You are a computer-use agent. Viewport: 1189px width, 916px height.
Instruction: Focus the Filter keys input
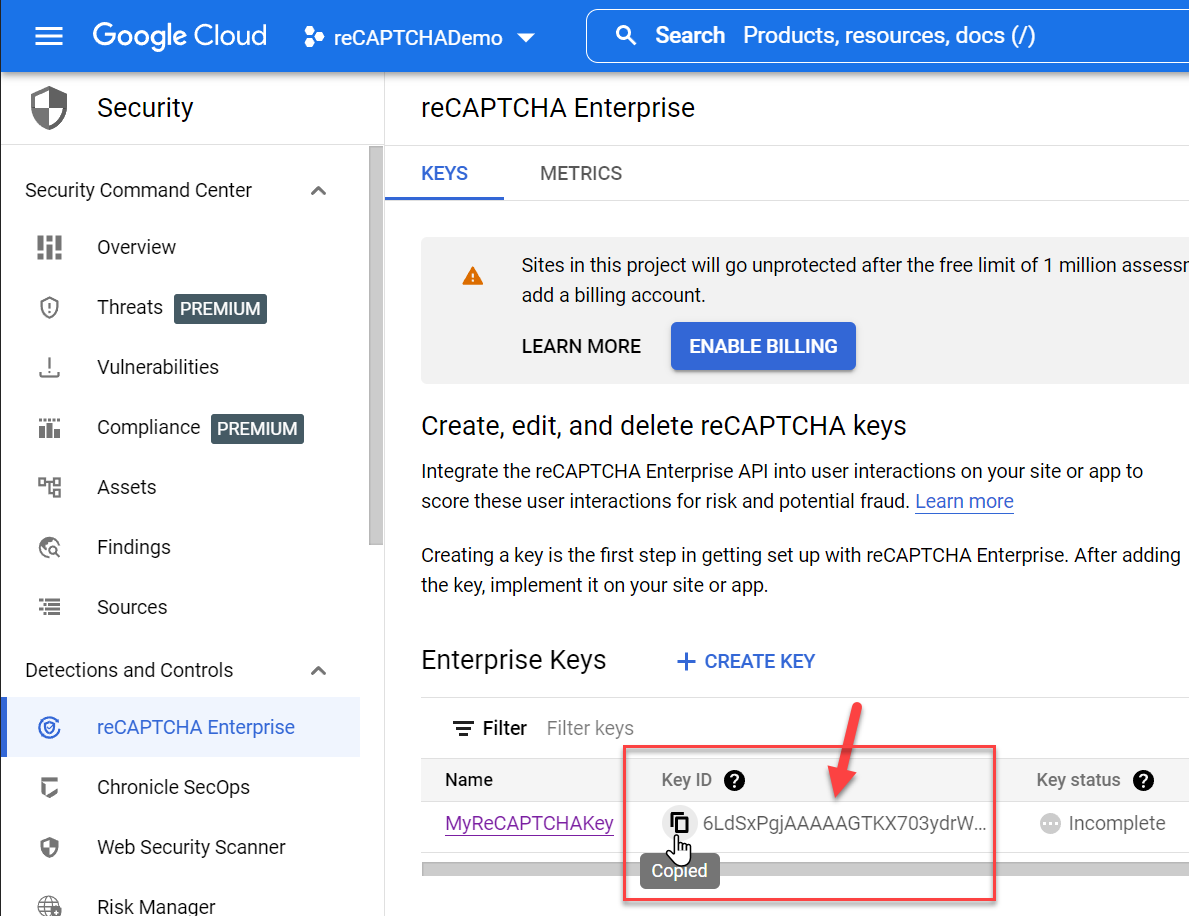coord(590,728)
